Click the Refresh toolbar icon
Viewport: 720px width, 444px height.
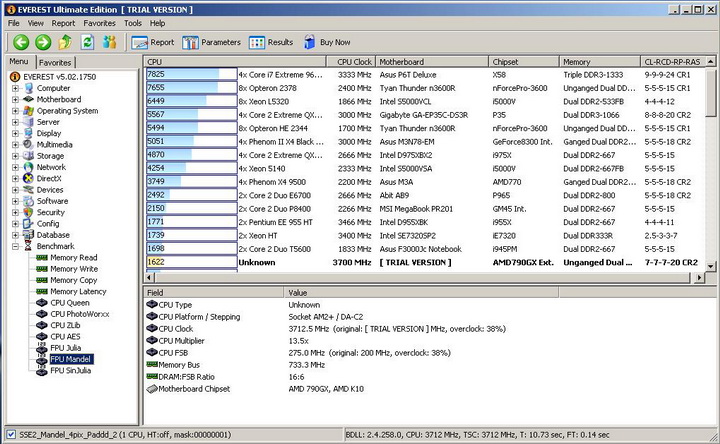coord(87,42)
